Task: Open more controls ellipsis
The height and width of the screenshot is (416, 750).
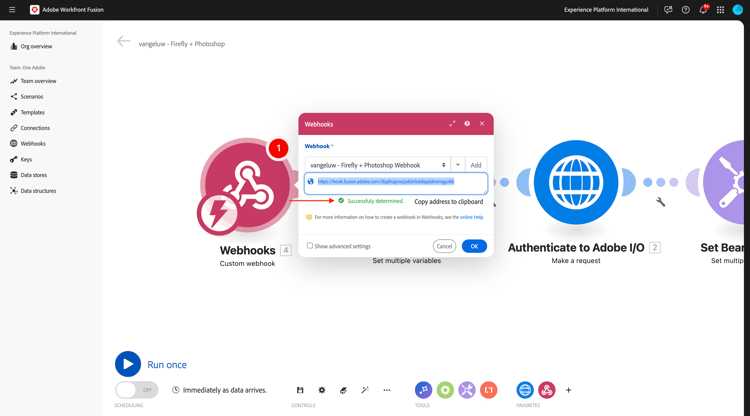Action: (x=386, y=390)
